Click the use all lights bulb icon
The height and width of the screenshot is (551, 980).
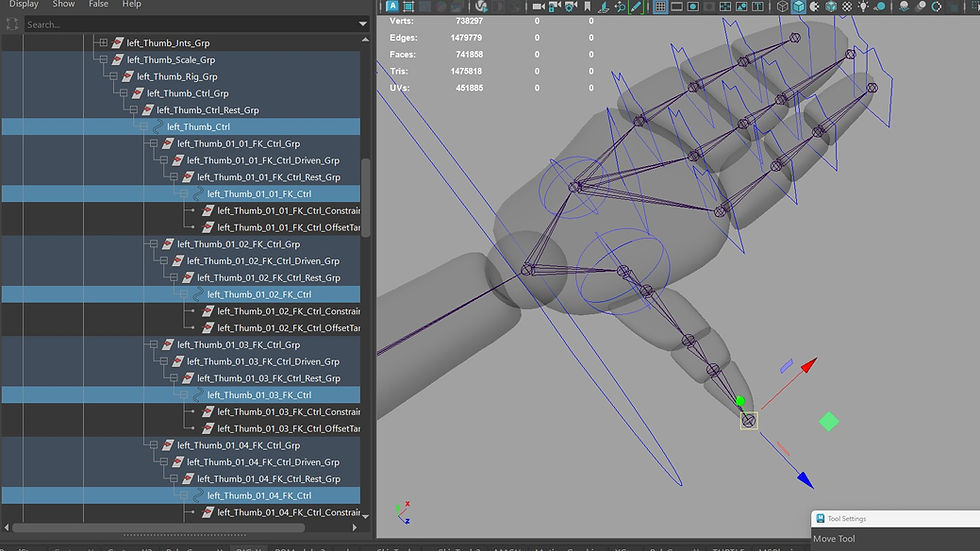coord(863,6)
